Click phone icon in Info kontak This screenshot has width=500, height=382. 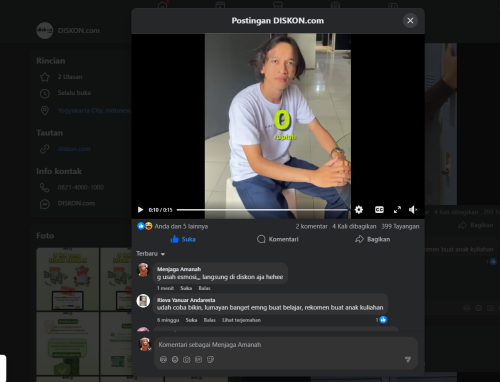pyautogui.click(x=45, y=188)
